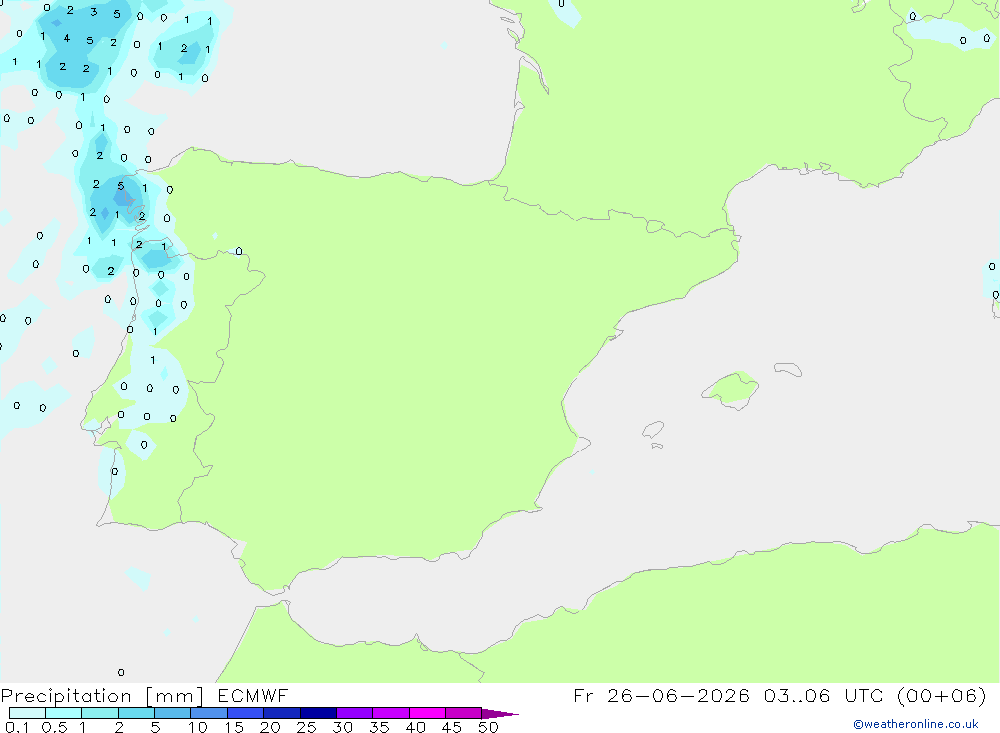
Task: Click the legend value "20"
Action: click(270, 727)
